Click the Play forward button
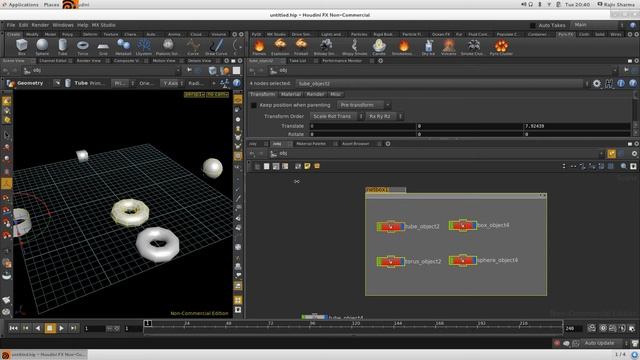The width and height of the screenshot is (640, 360). coord(61,328)
